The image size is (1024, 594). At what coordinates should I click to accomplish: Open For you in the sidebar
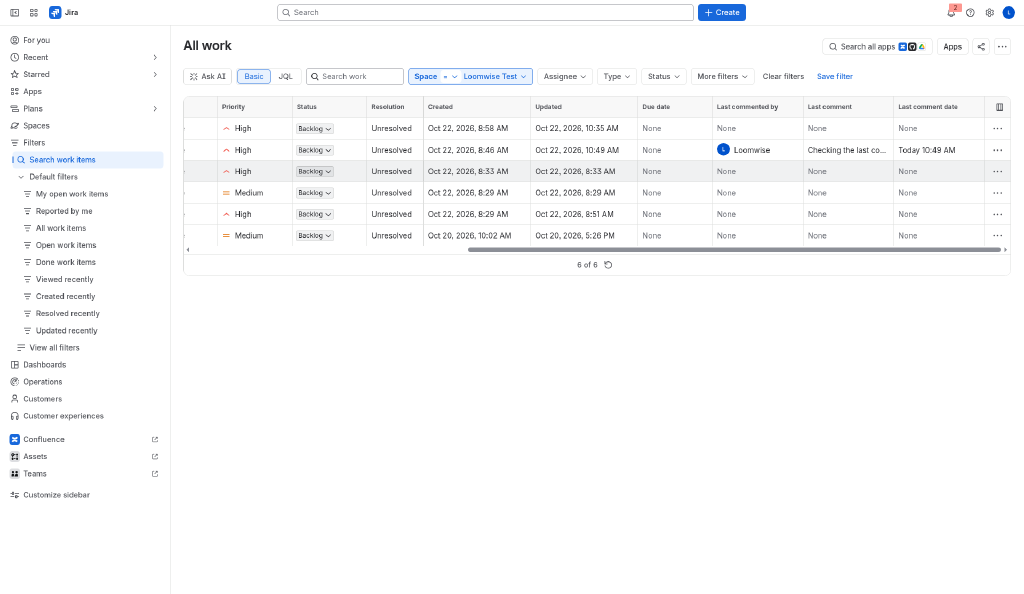pyautogui.click(x=85, y=40)
